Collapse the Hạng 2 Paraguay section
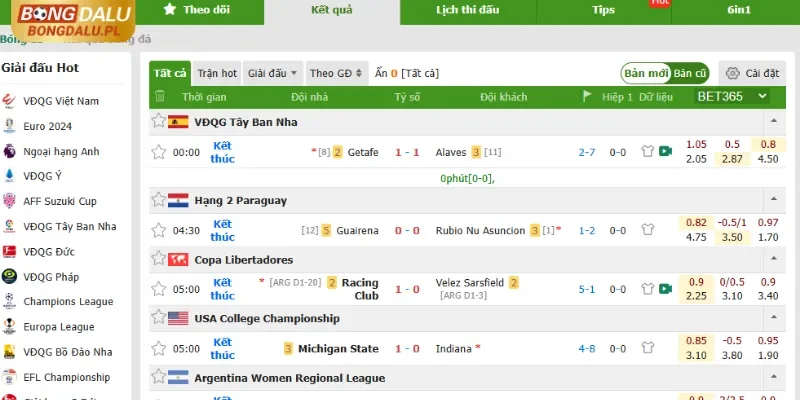 771,200
